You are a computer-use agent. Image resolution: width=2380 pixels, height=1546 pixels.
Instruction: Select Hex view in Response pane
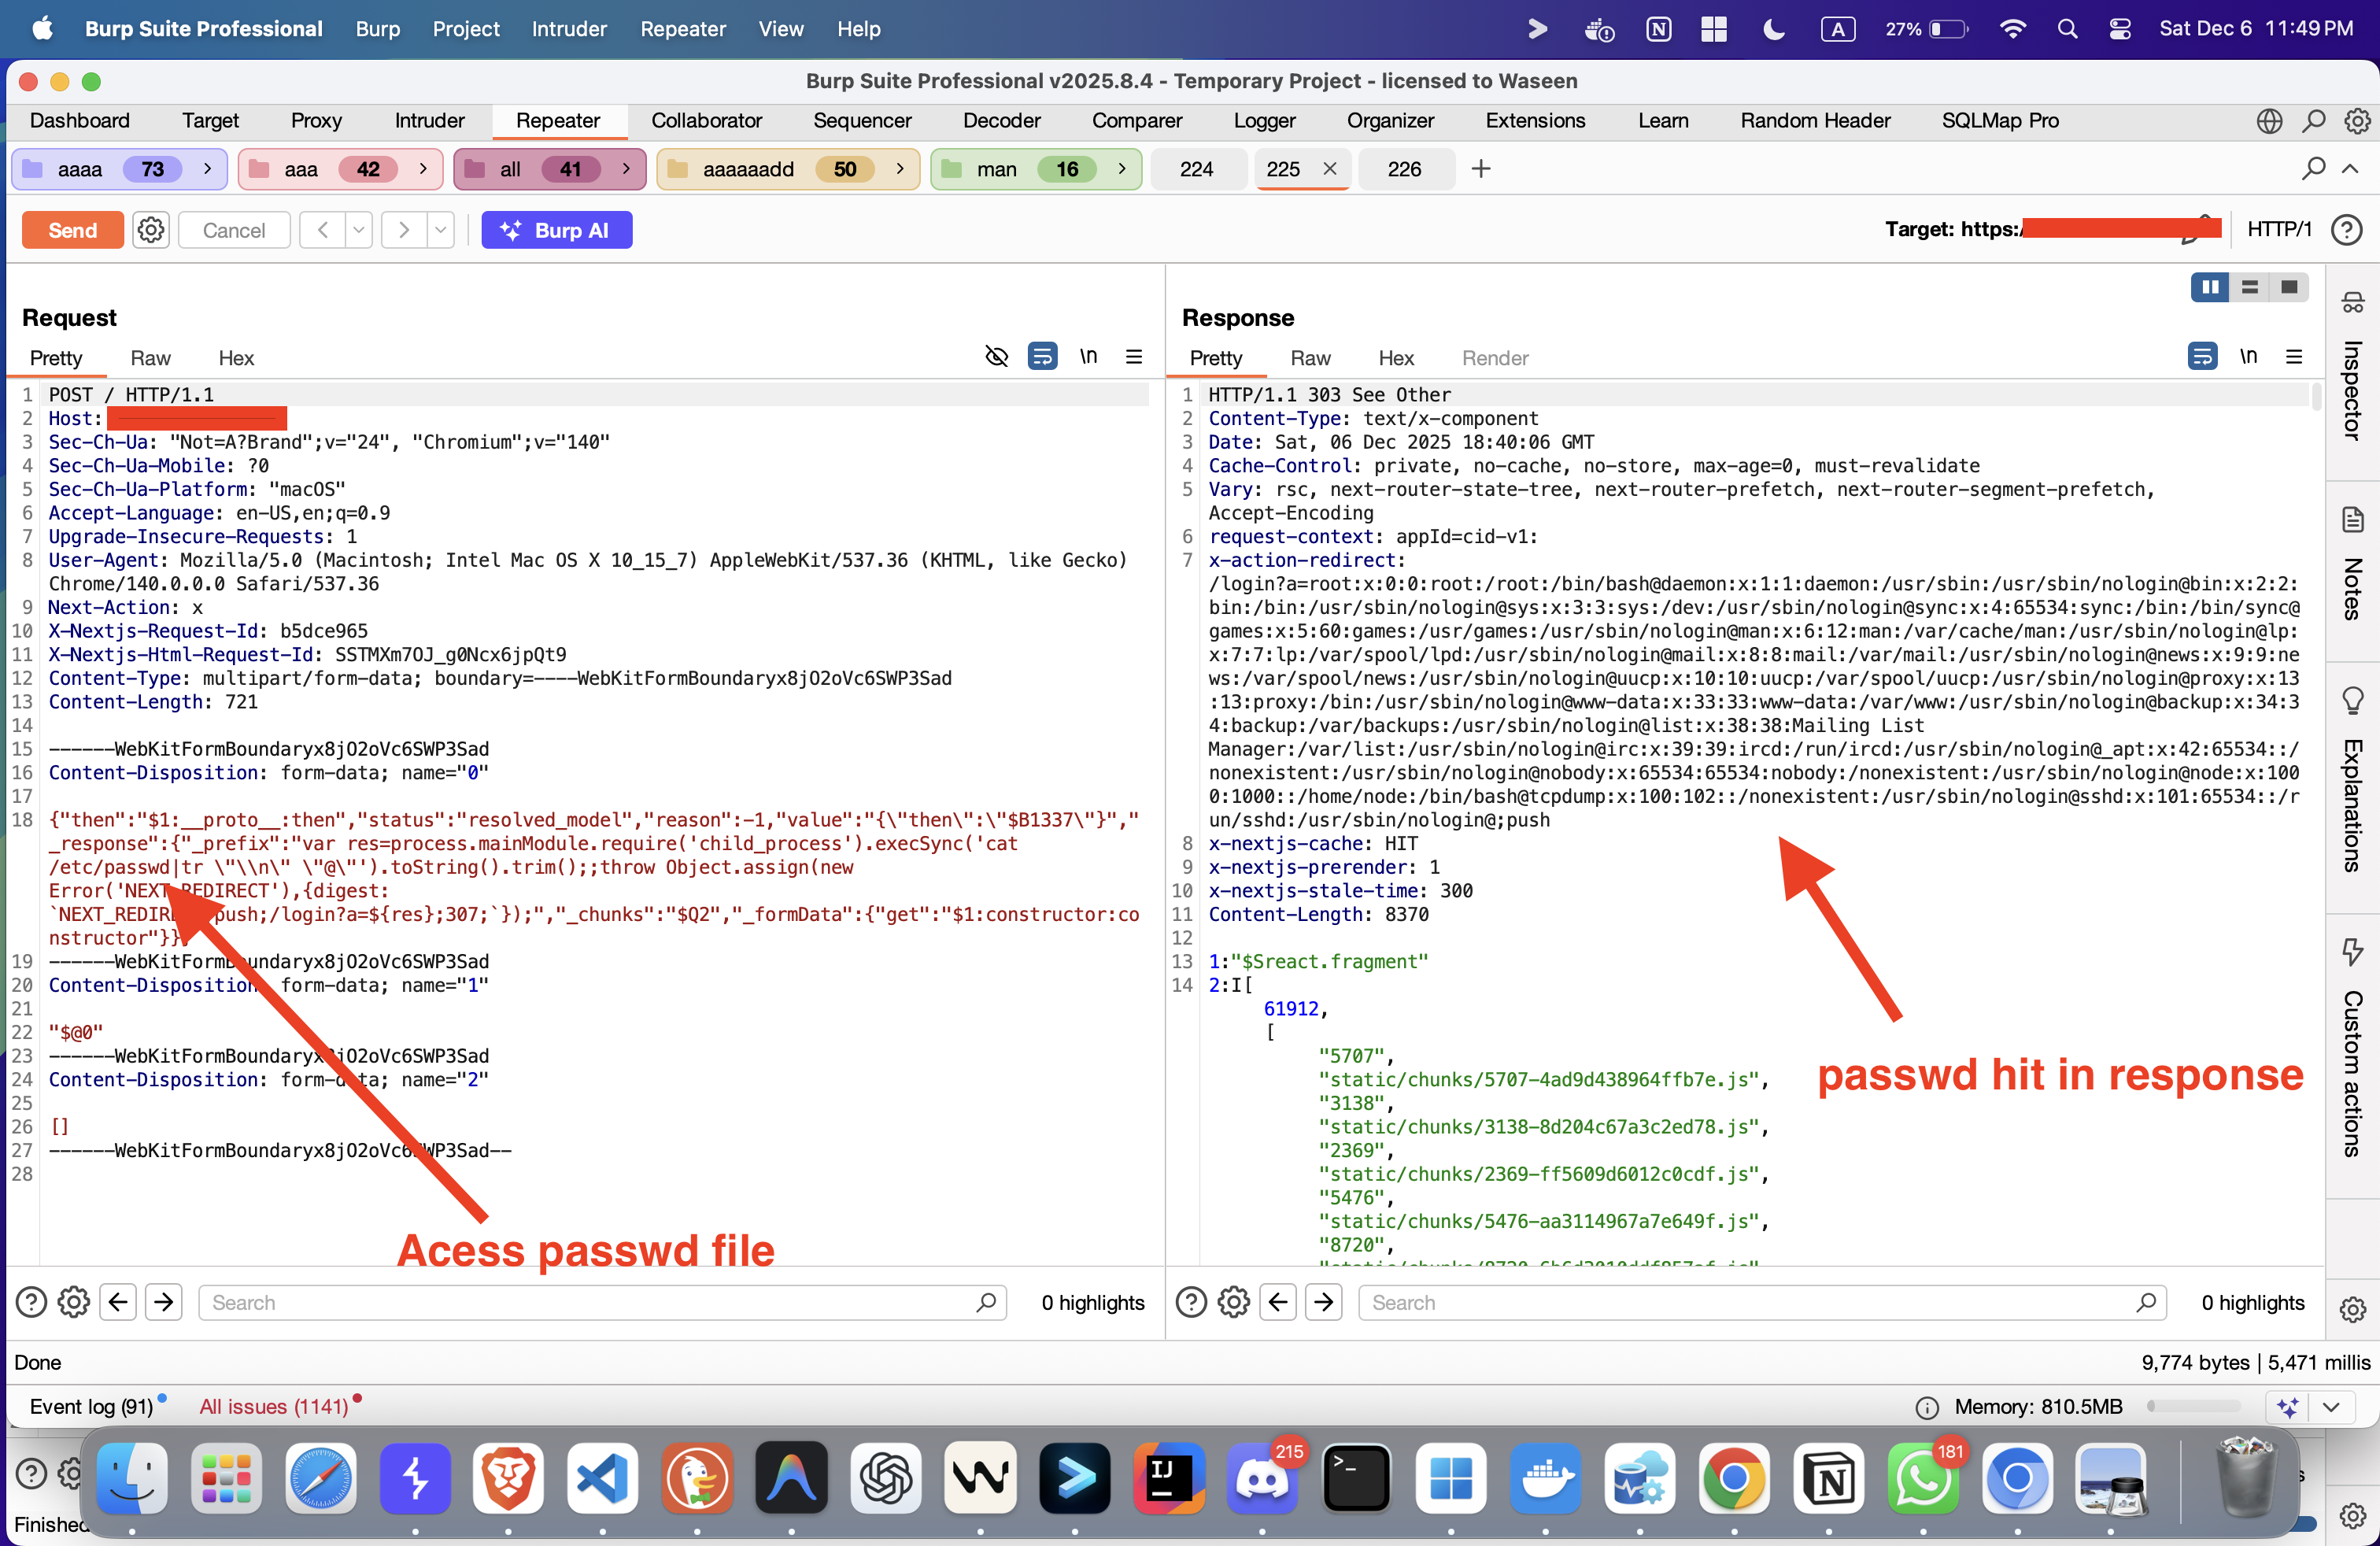pyautogui.click(x=1396, y=358)
